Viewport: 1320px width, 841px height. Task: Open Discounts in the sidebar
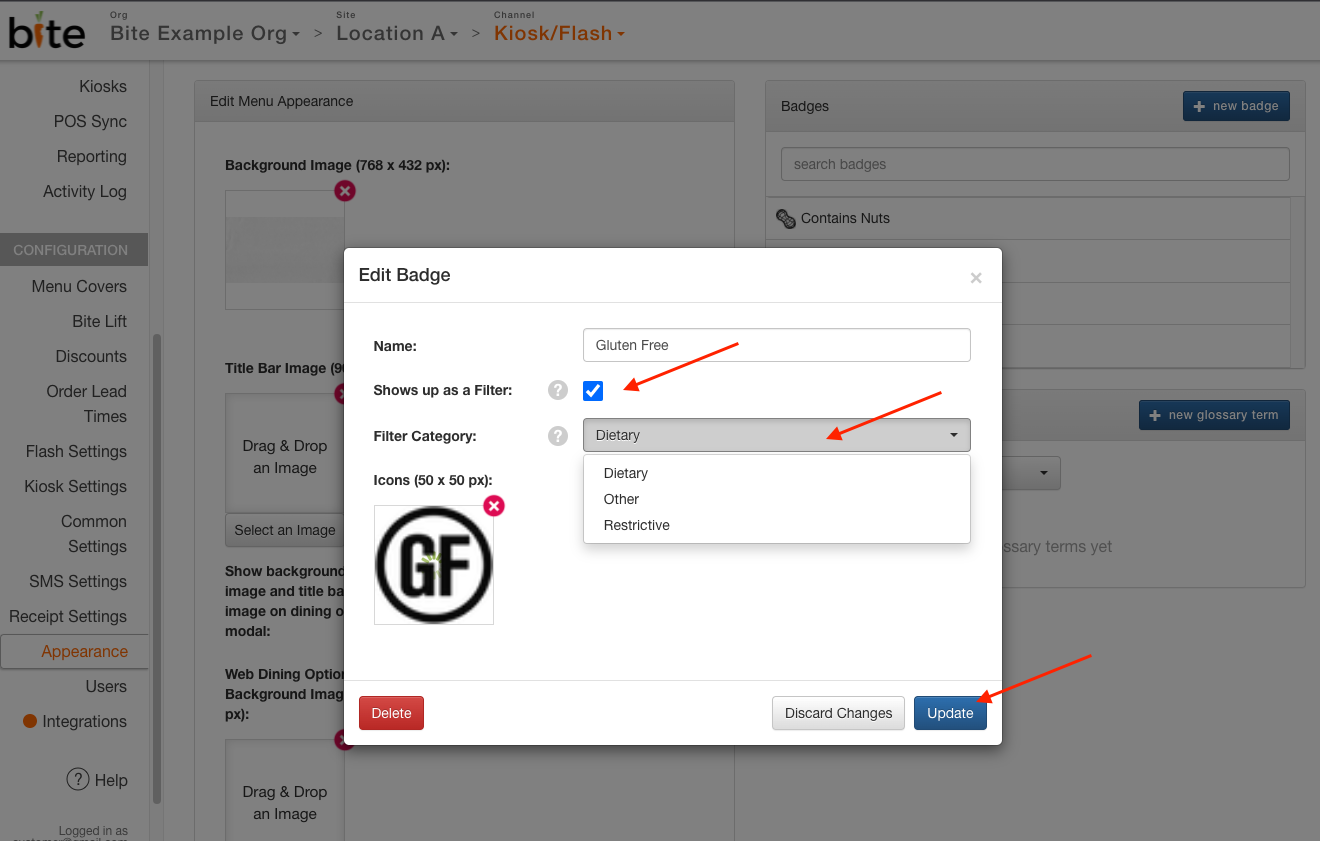[91, 356]
